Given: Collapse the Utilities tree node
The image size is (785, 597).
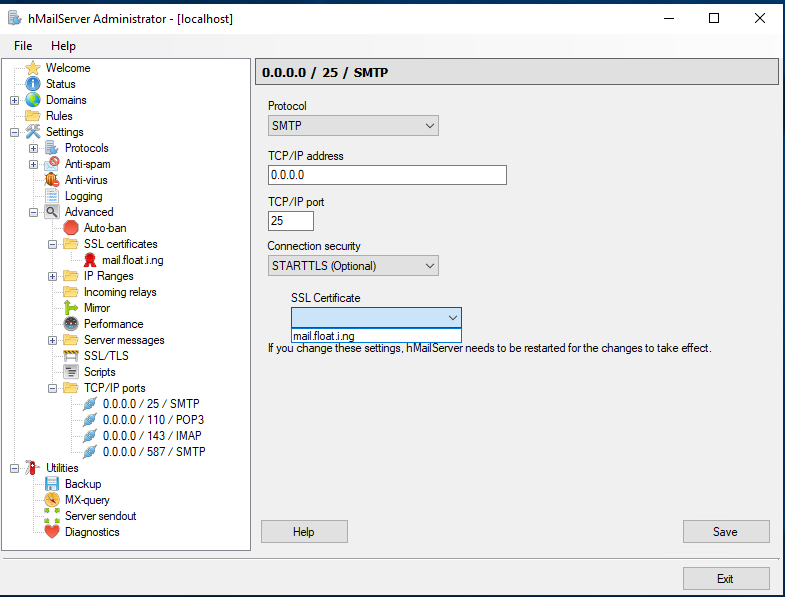Looking at the screenshot, I should tap(14, 468).
